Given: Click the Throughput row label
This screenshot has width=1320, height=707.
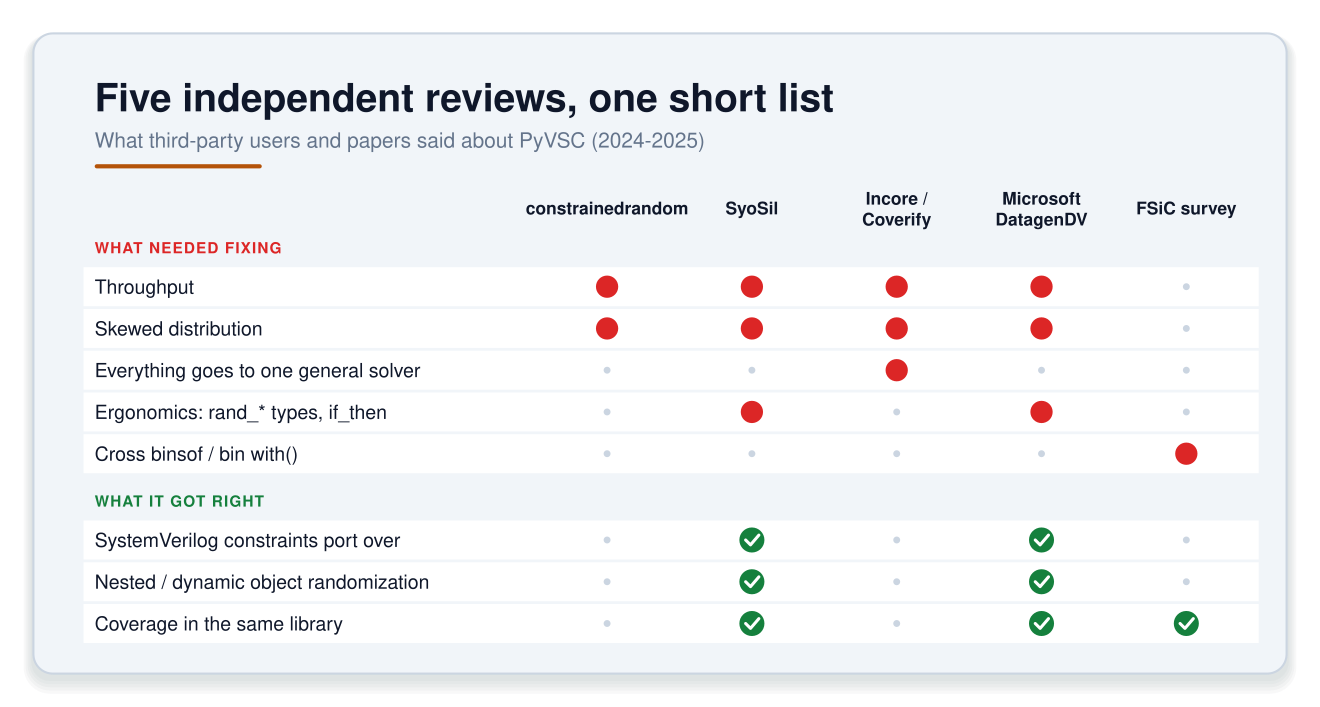Looking at the screenshot, I should tap(144, 287).
